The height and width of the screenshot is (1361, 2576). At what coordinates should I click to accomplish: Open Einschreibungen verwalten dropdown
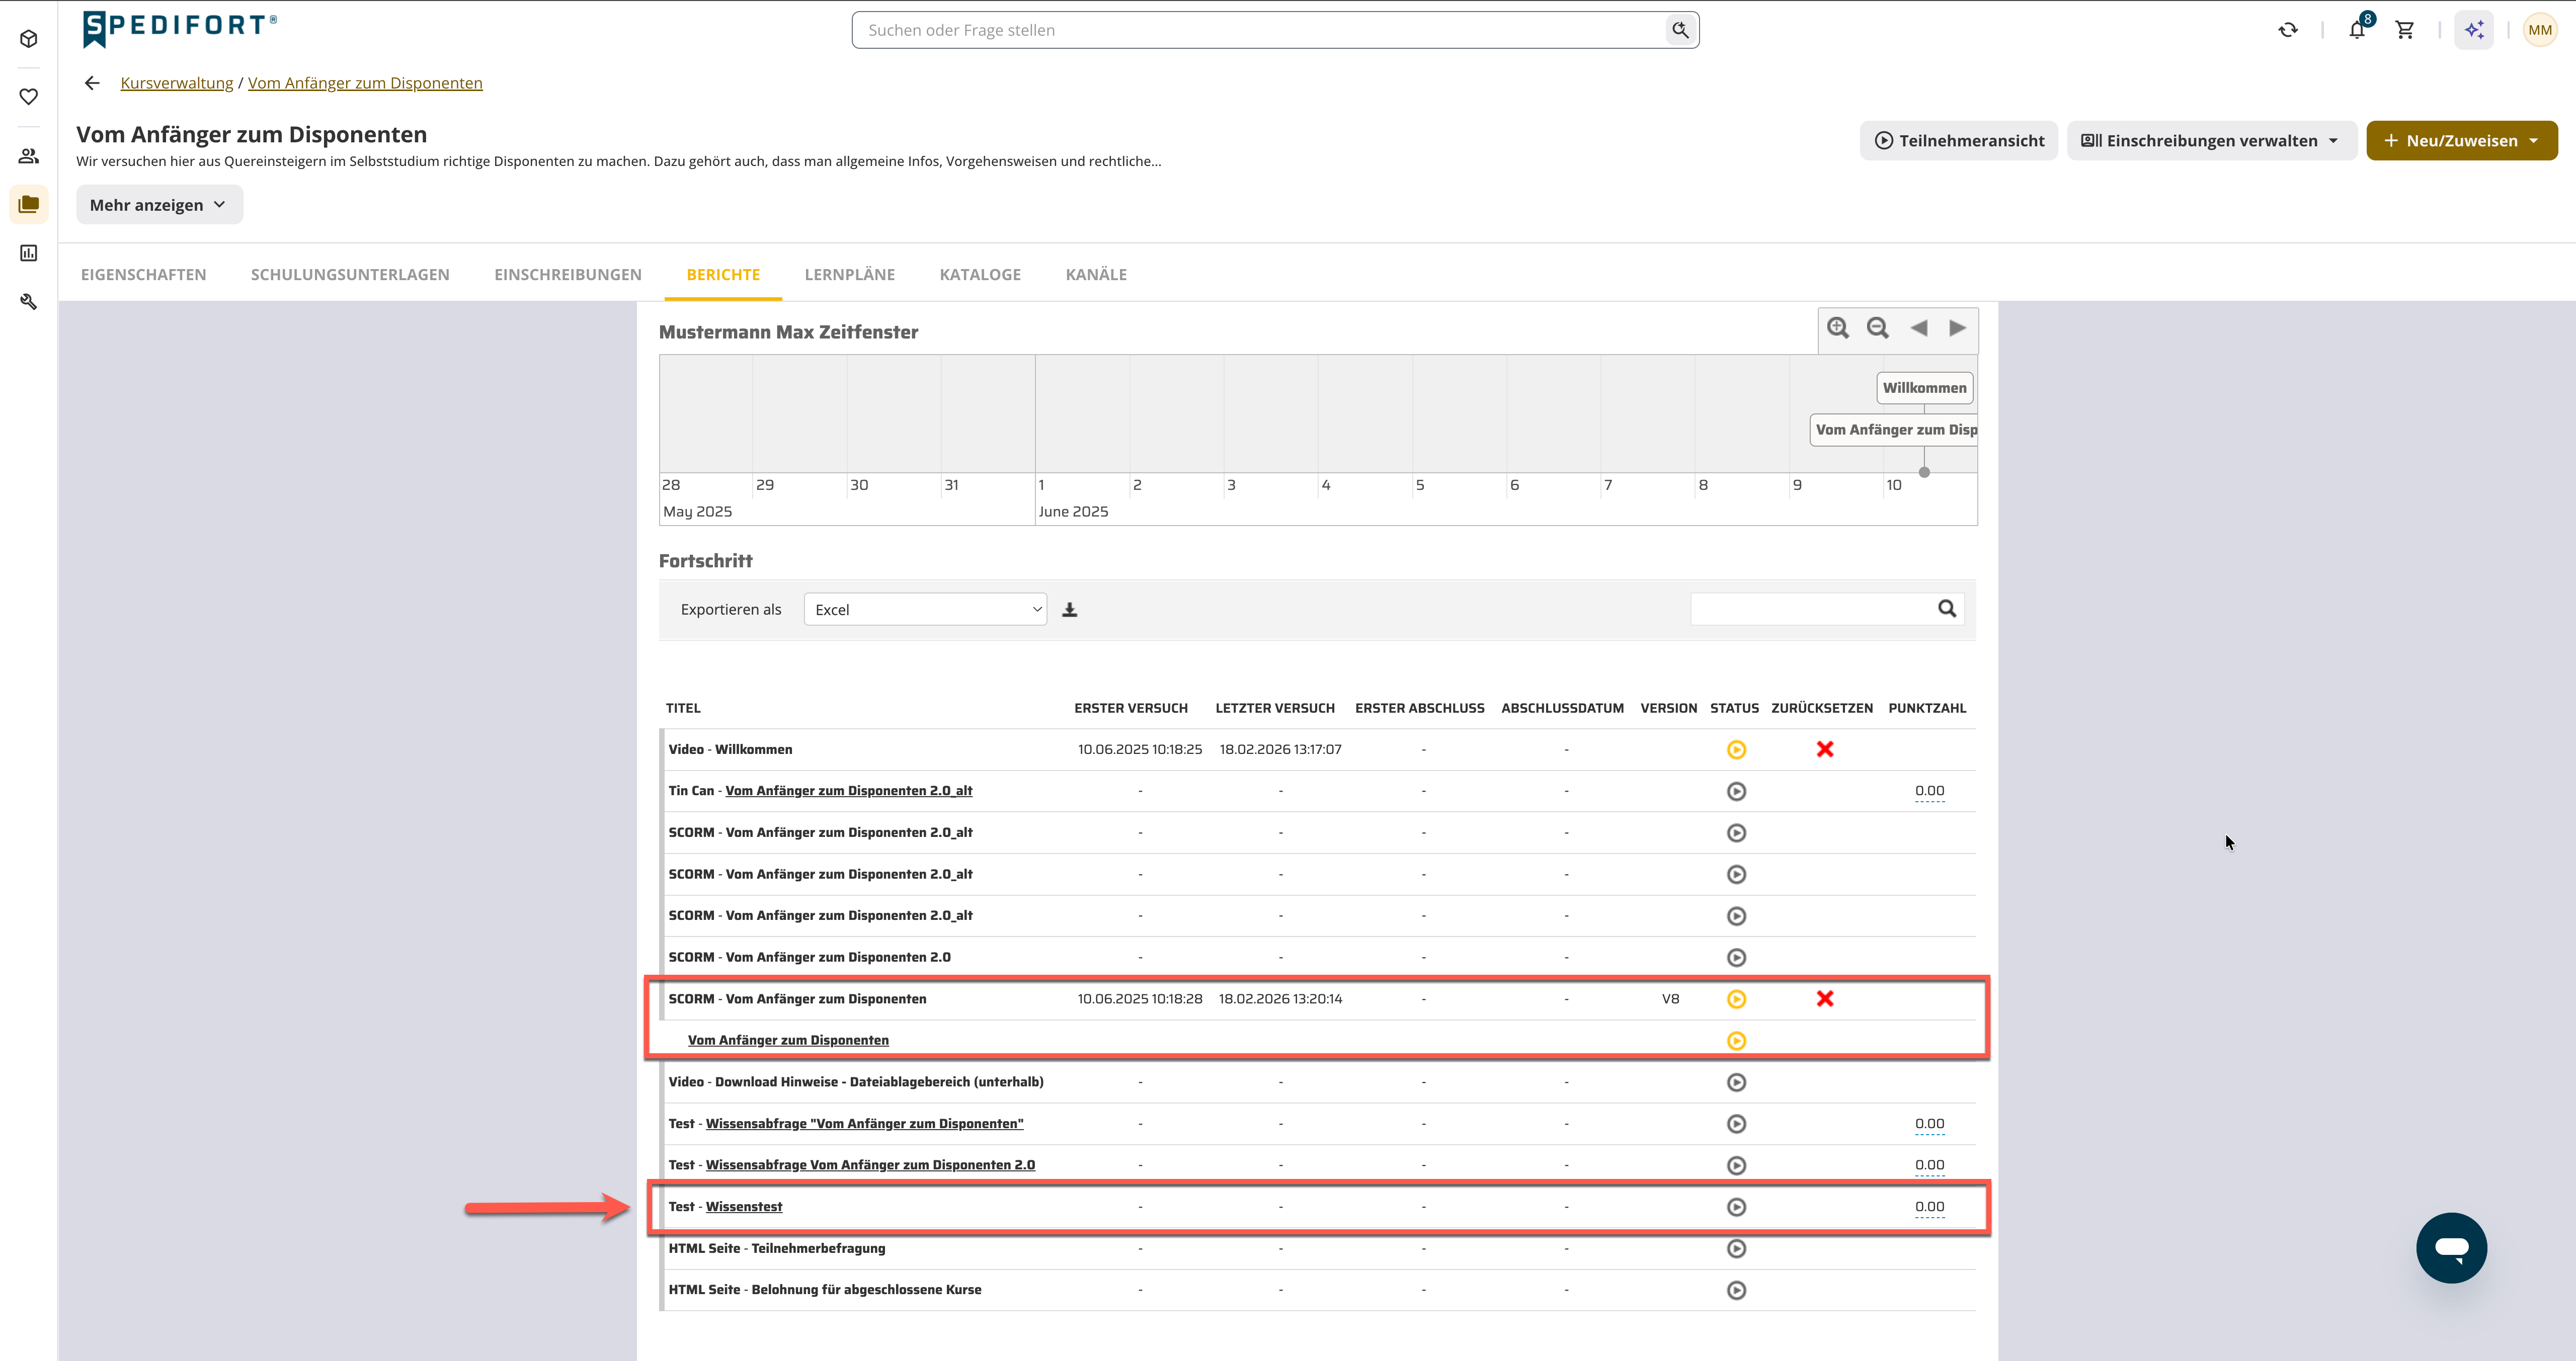[2211, 141]
